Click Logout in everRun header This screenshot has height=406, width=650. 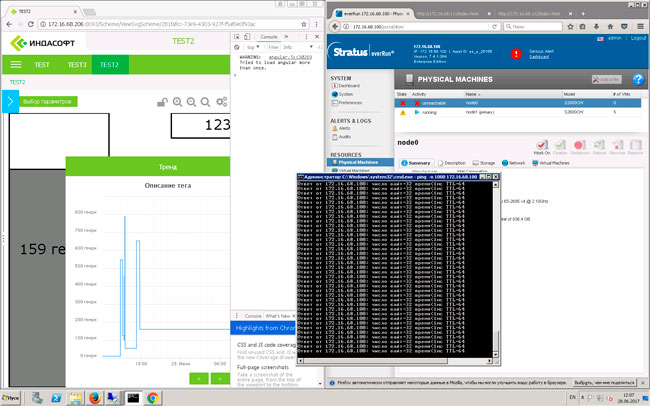638,38
